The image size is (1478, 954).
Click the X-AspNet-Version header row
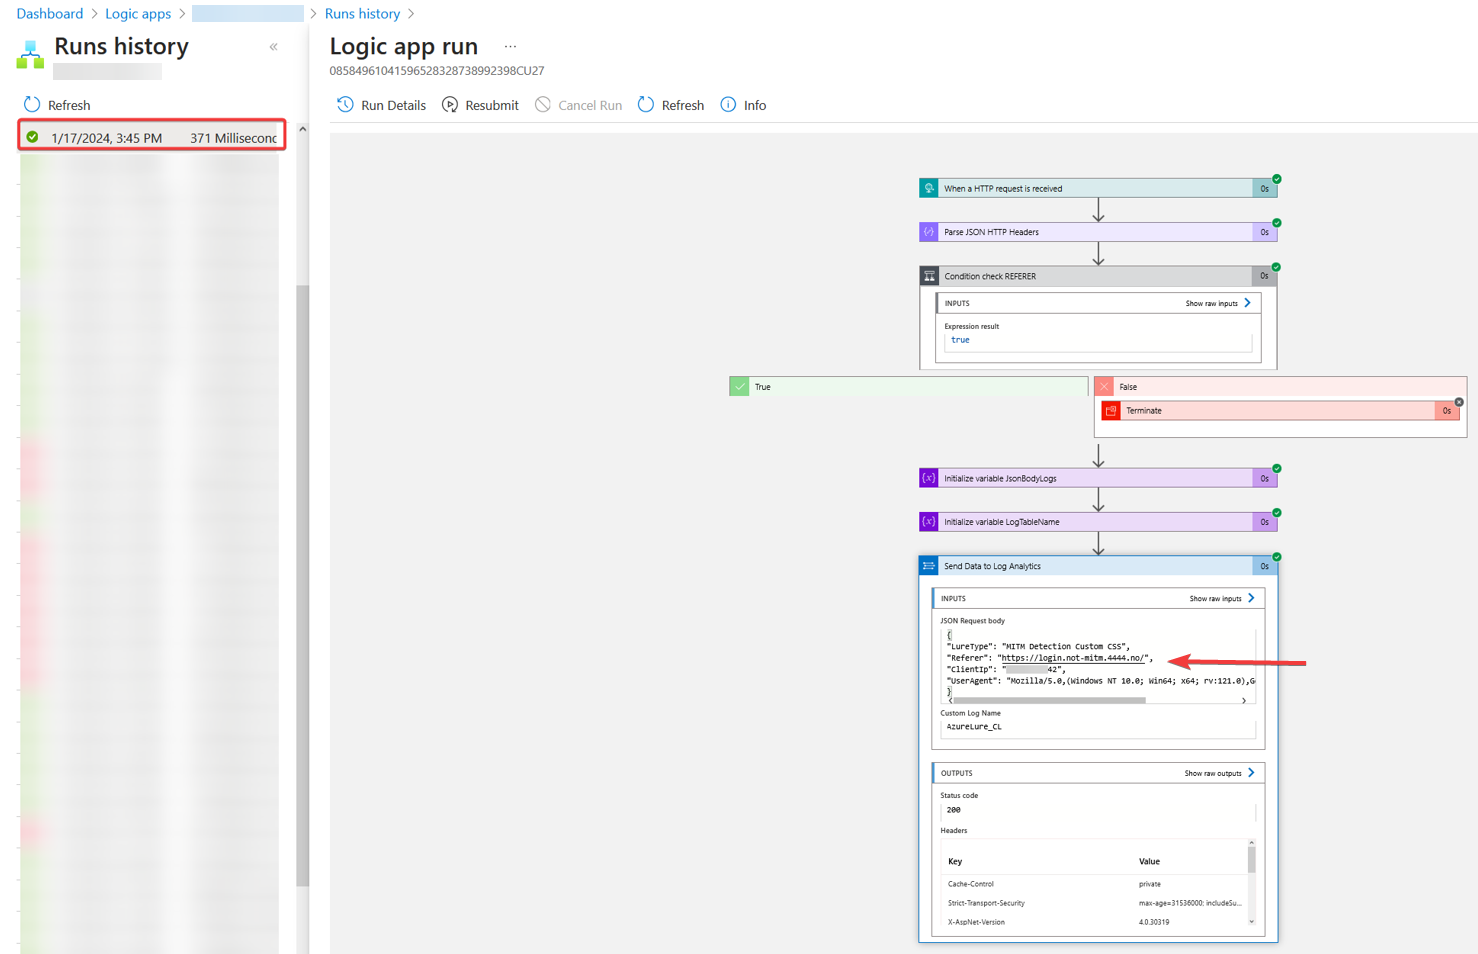click(1094, 922)
